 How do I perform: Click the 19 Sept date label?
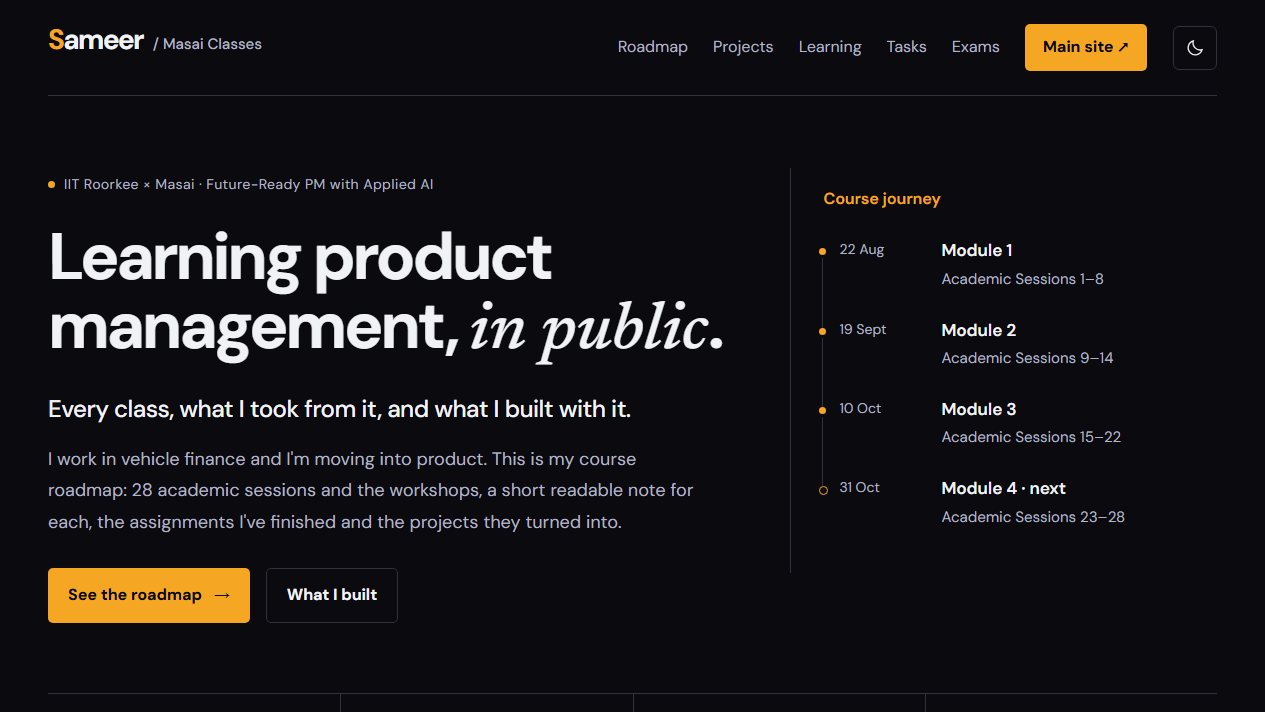click(863, 329)
